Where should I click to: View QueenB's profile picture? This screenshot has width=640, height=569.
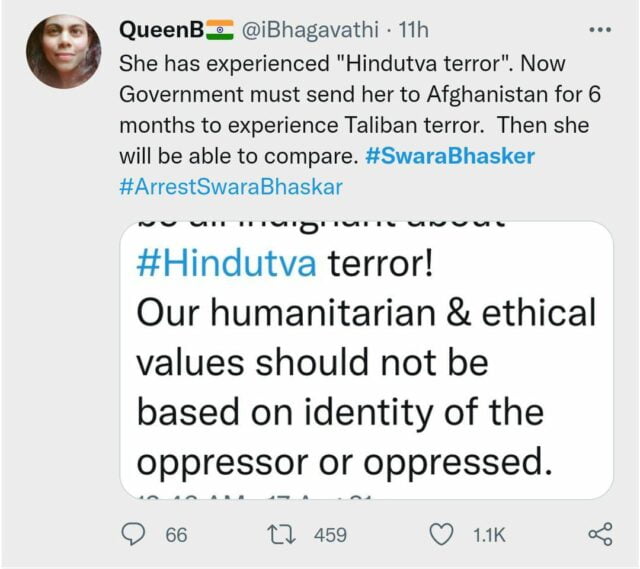(63, 52)
